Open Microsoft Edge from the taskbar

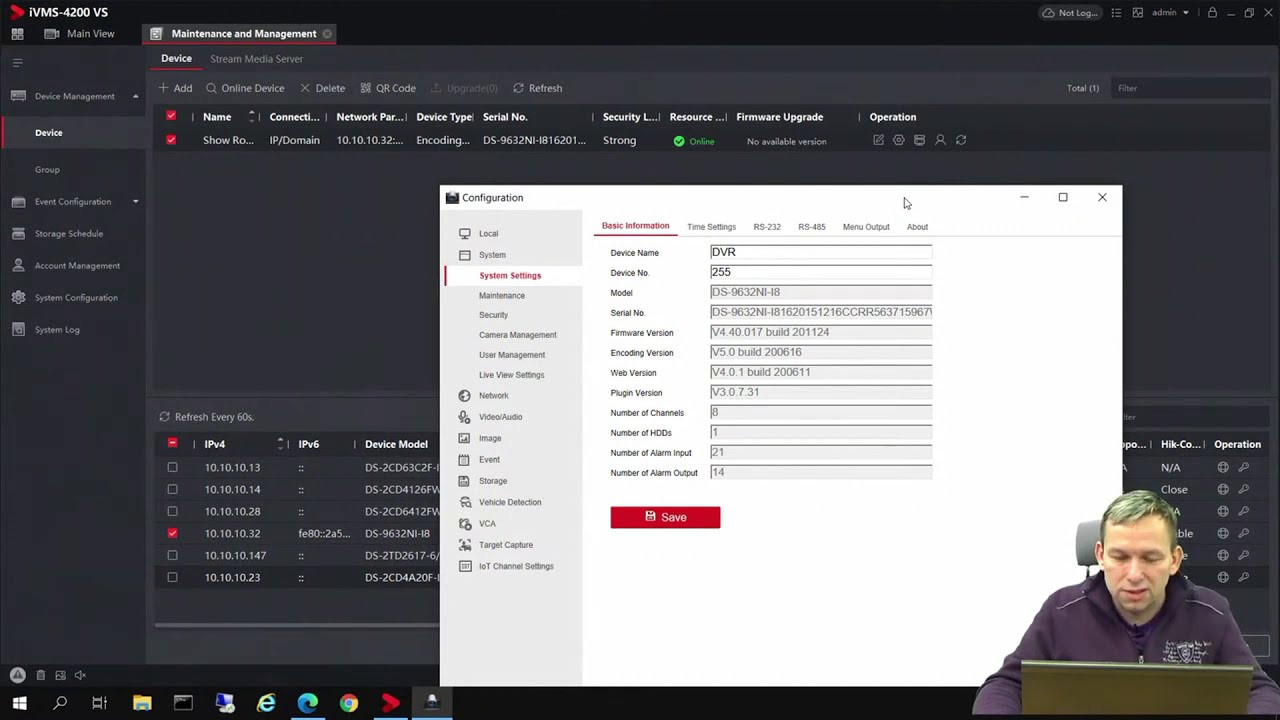click(307, 704)
